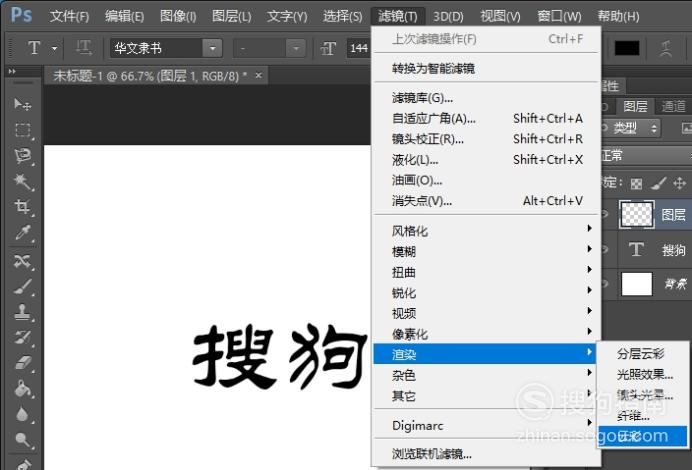This screenshot has height=470, width=692.
Task: Click lock image pixels brush icon
Action: click(x=658, y=183)
